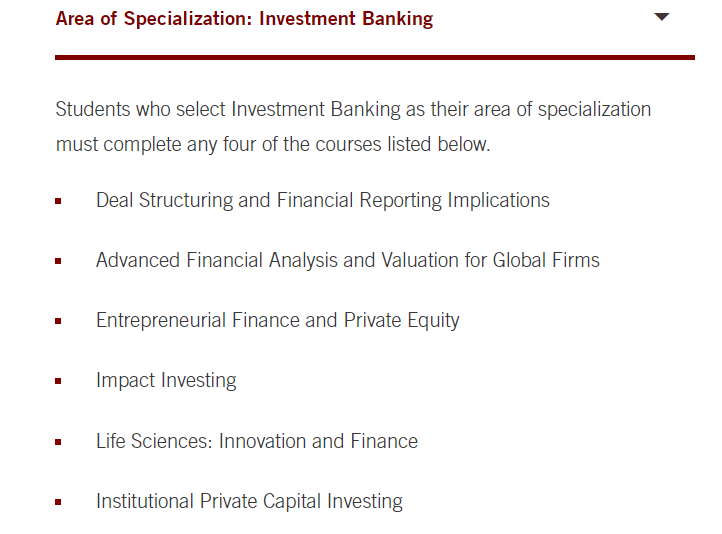The height and width of the screenshot is (534, 722).
Task: Click the bullet beside Impact Investing
Action: tap(58, 381)
